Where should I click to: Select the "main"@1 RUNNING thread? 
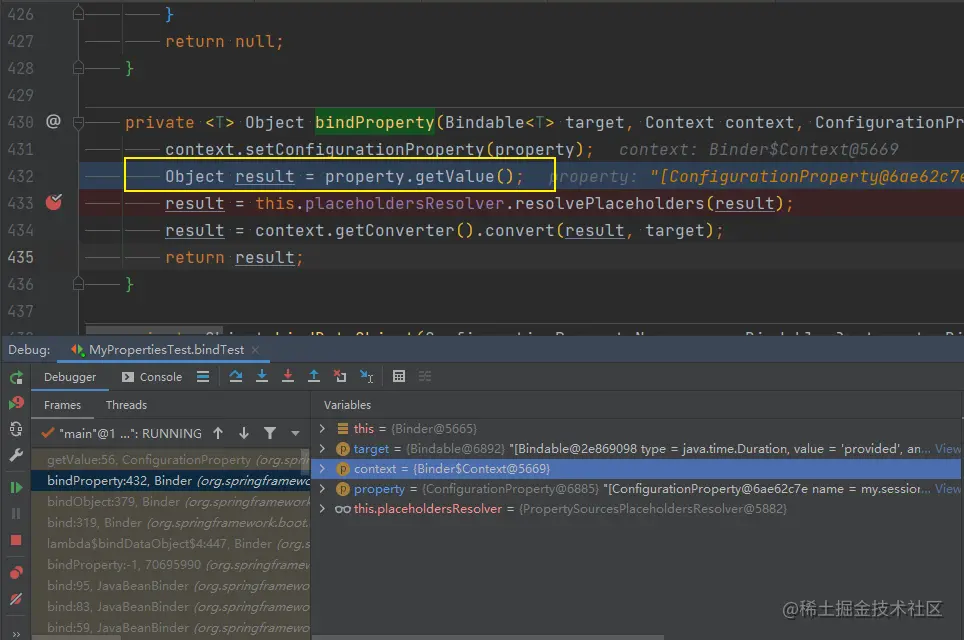point(121,433)
